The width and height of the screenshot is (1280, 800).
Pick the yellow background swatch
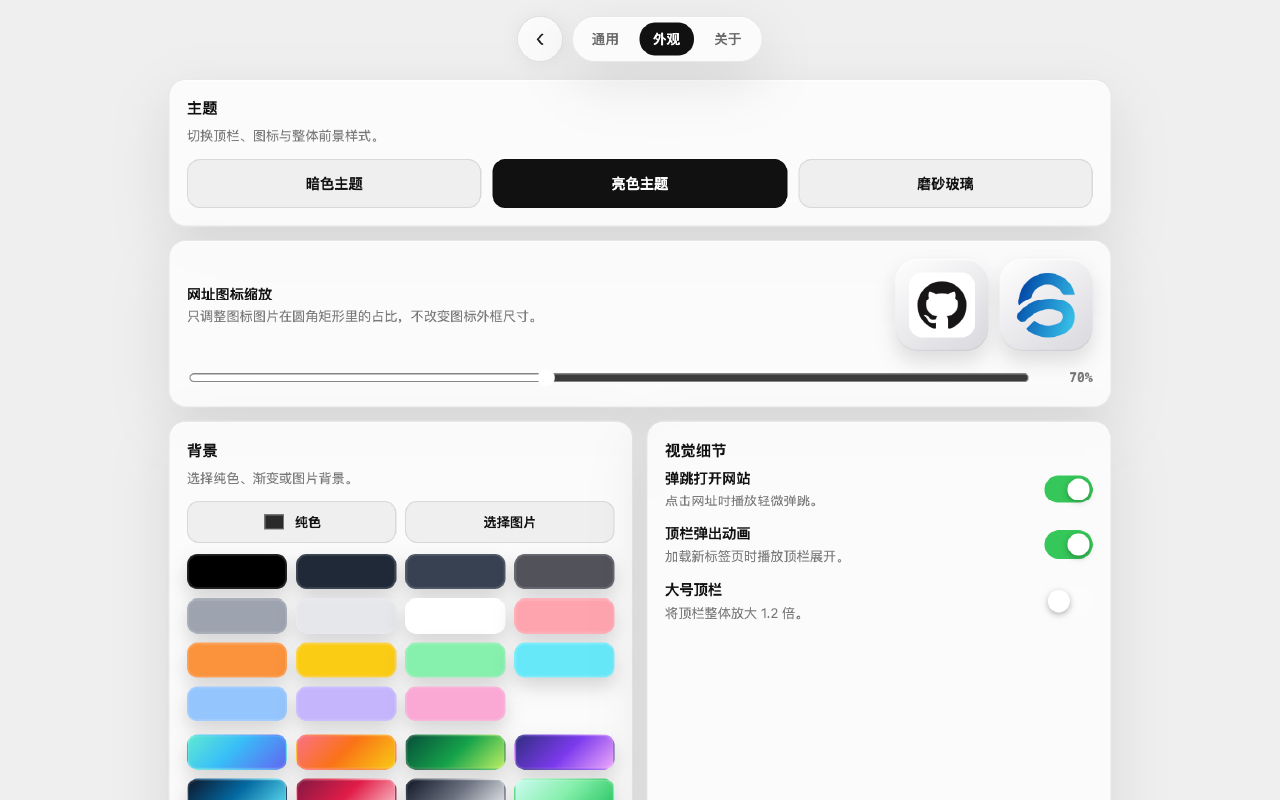(x=346, y=660)
